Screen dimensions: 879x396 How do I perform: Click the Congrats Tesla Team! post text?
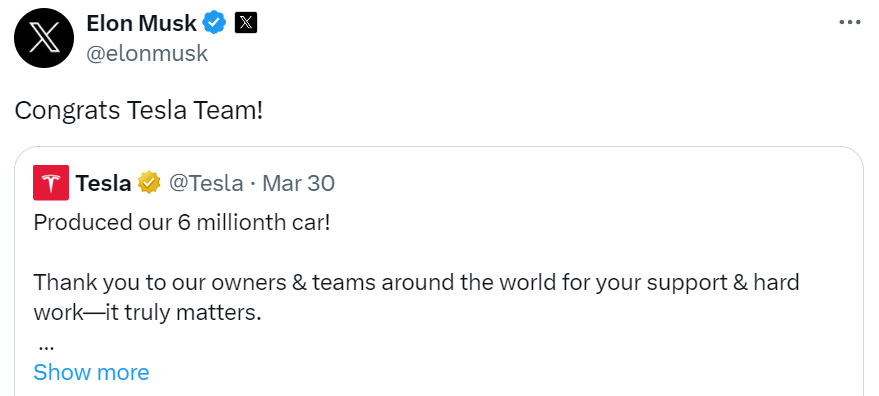pyautogui.click(x=138, y=111)
